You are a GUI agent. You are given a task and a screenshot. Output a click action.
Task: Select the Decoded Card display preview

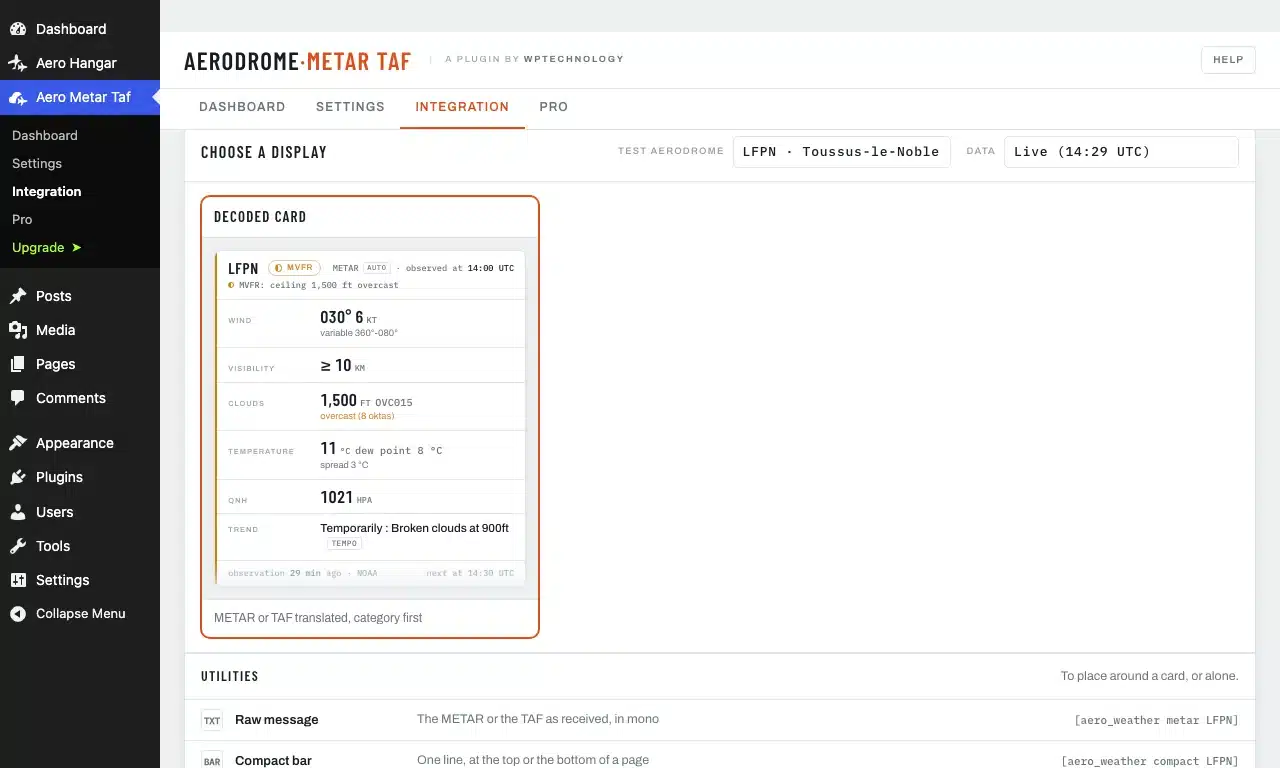pos(370,417)
